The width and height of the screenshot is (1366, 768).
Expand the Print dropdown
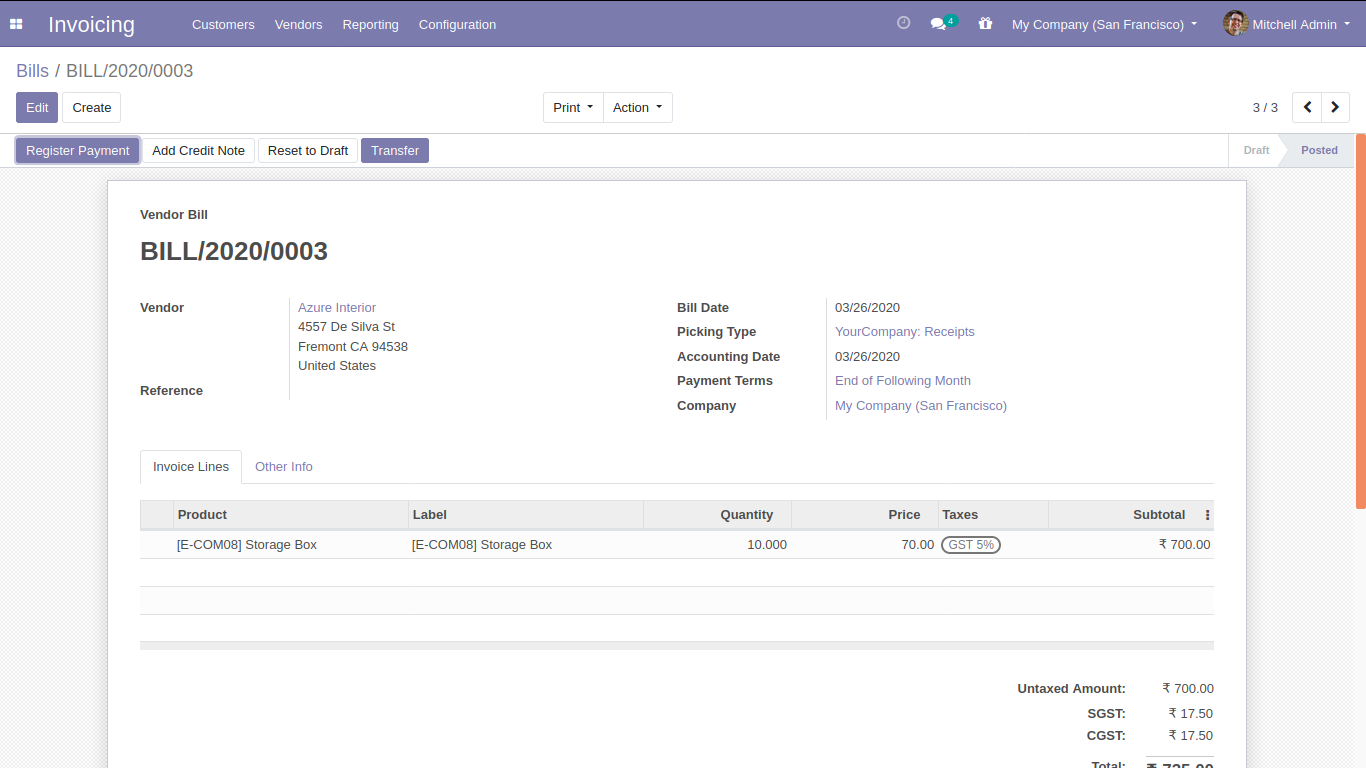[573, 107]
